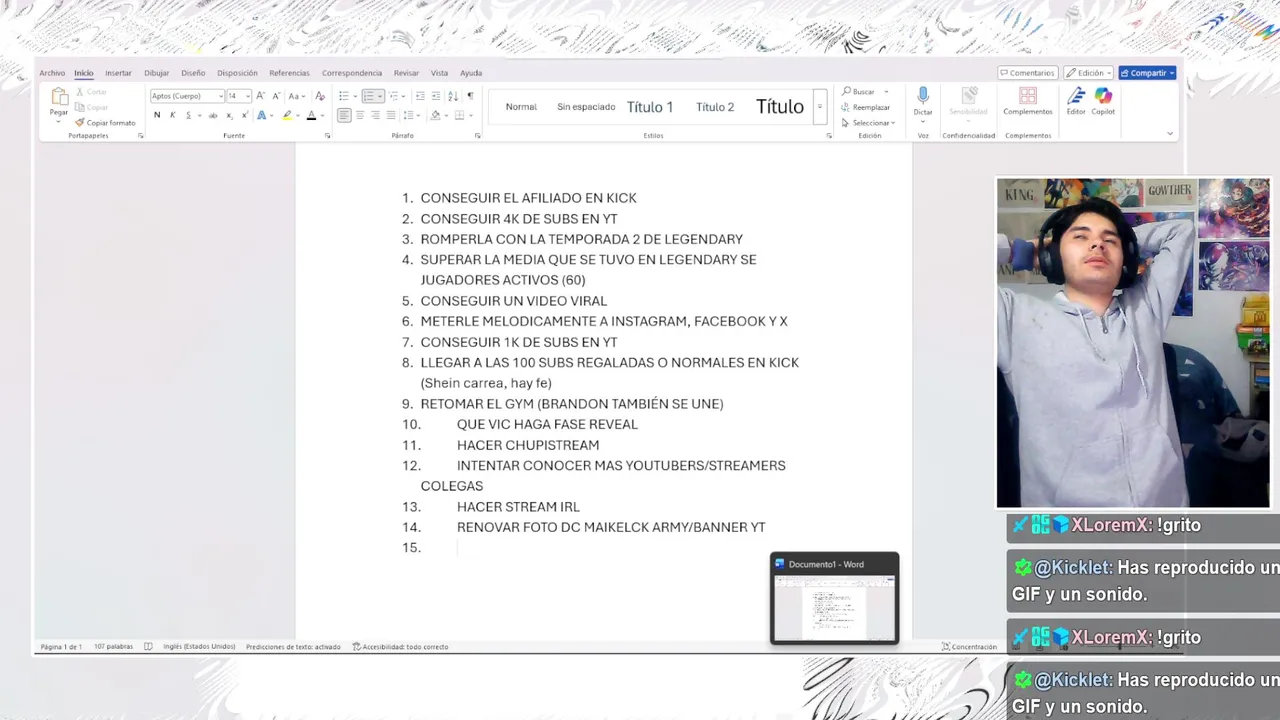Switch to the Diseño tab

click(x=193, y=73)
